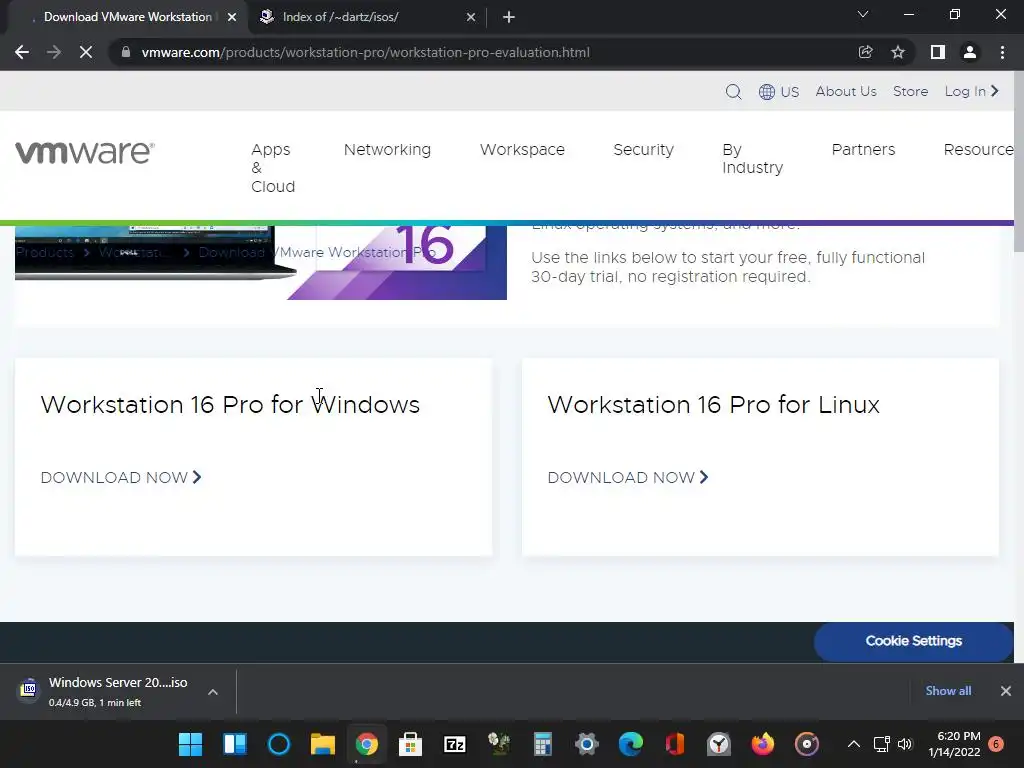Switch to Index of /~dartz/isos/ tab

(x=366, y=17)
